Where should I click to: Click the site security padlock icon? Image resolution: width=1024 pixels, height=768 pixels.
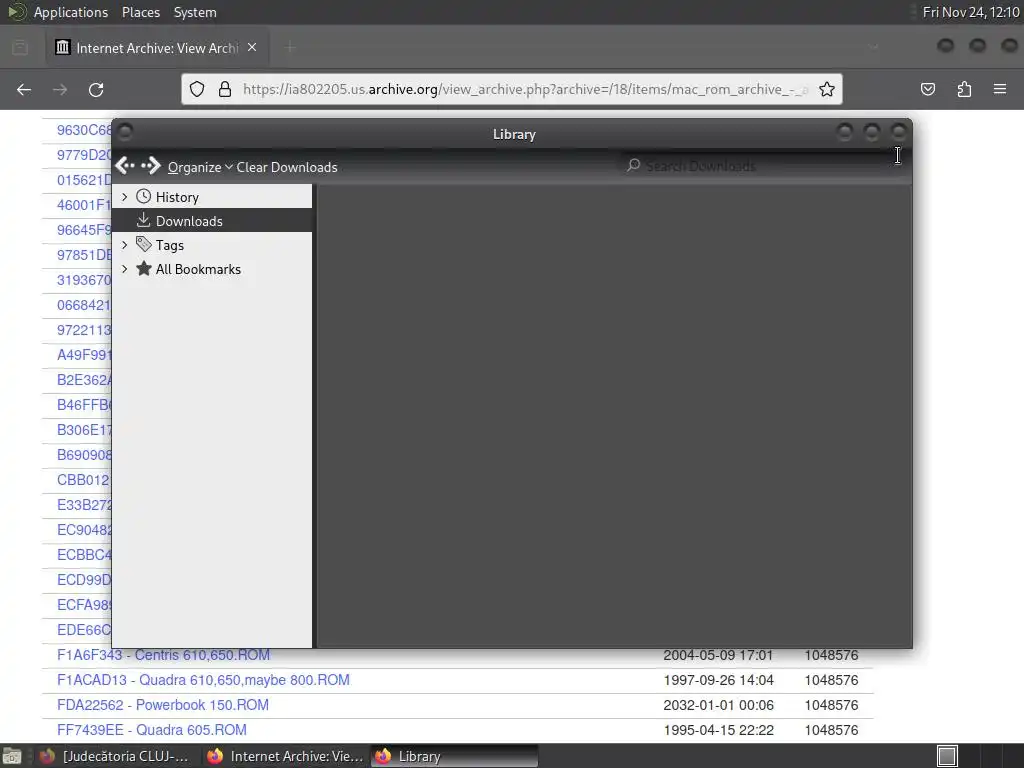(x=225, y=89)
